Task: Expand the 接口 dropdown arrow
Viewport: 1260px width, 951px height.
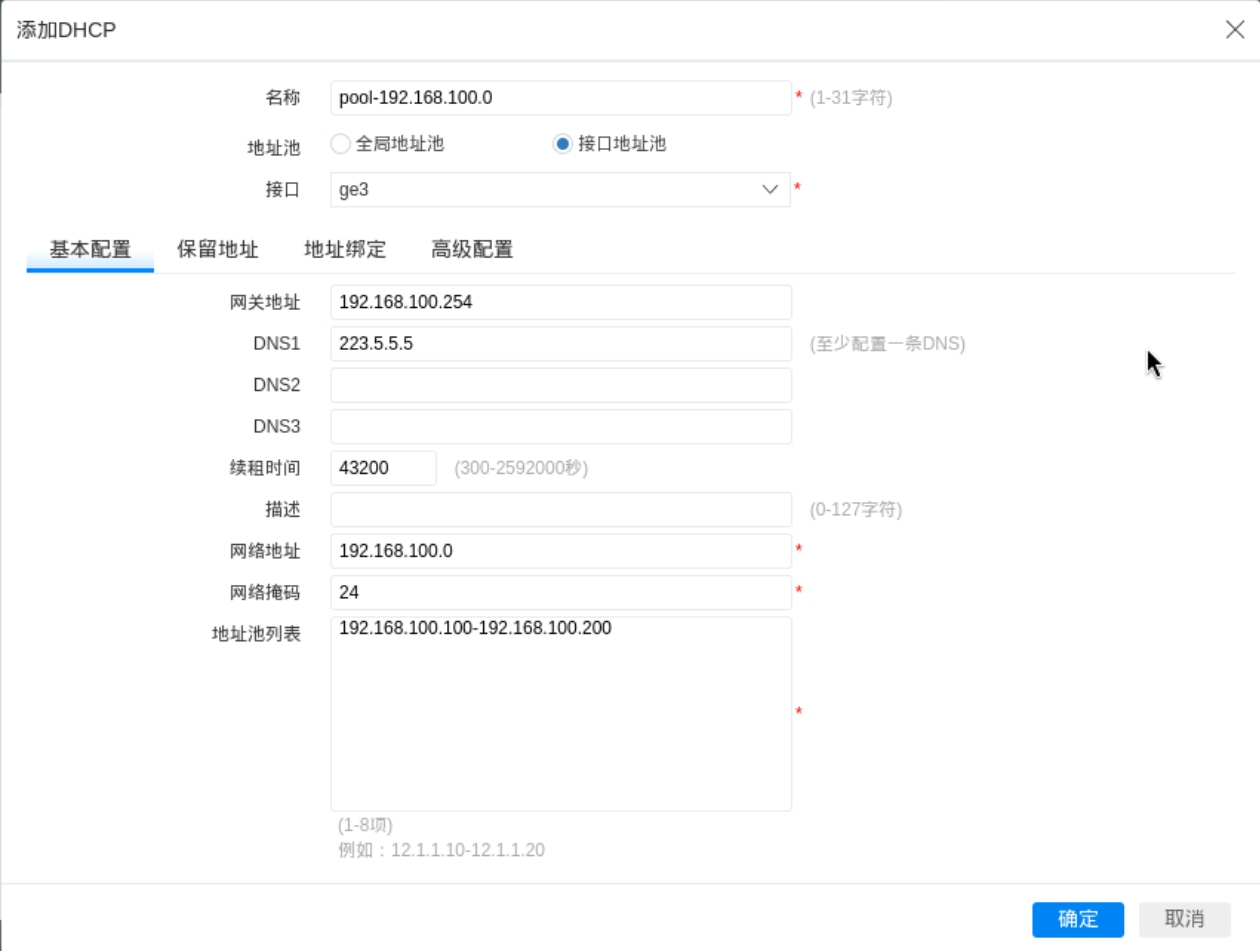Action: point(770,190)
